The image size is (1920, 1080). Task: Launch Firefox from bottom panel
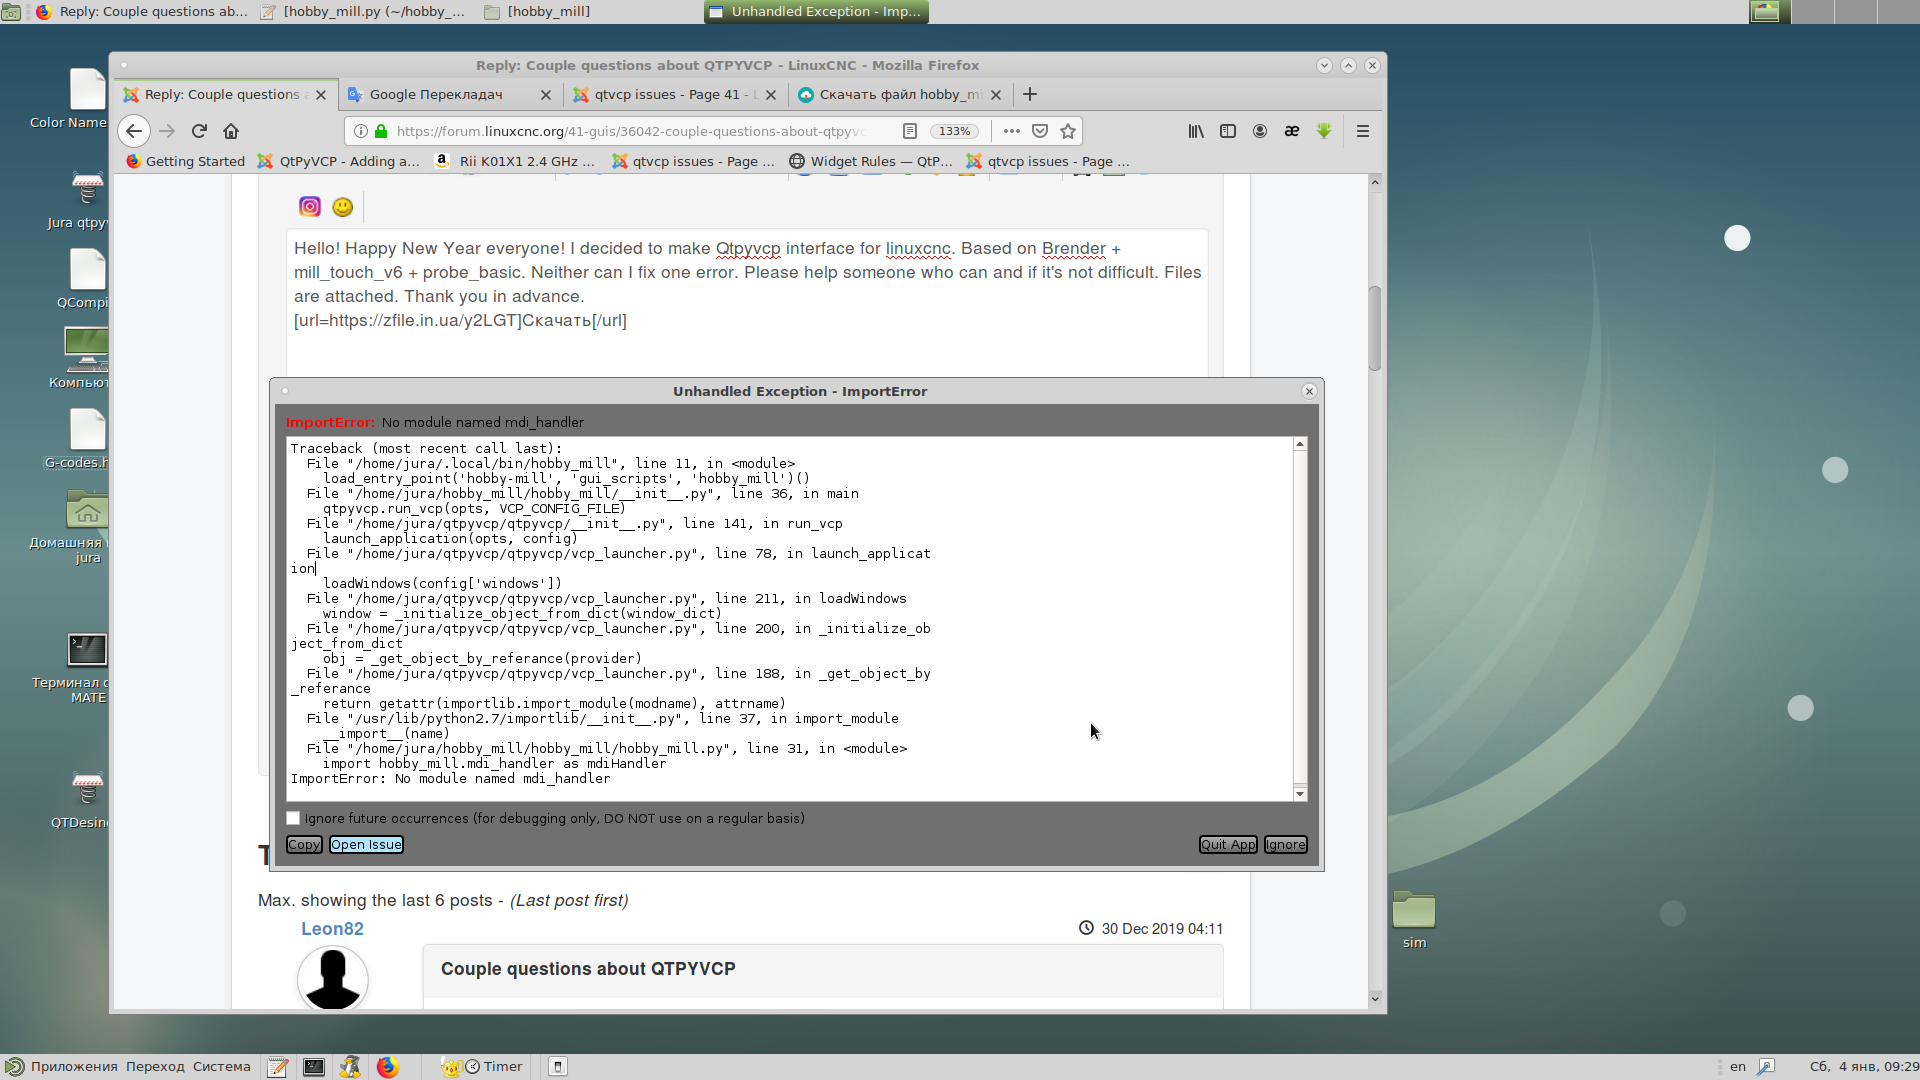pyautogui.click(x=387, y=1067)
